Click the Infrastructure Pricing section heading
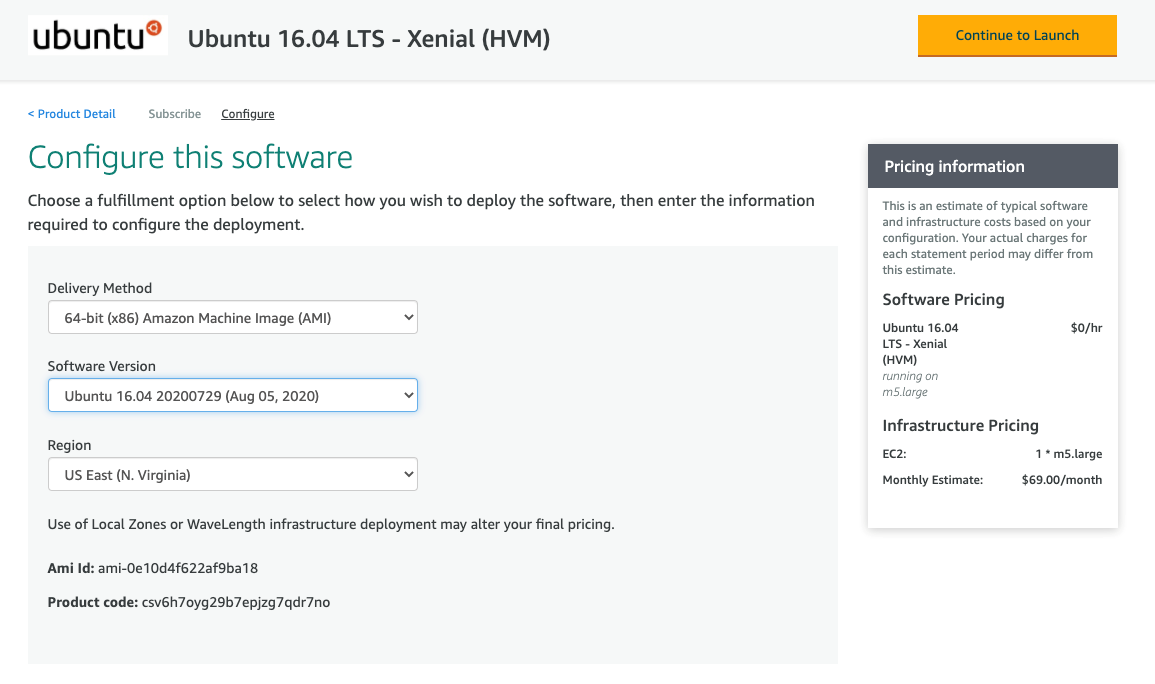Viewport: 1155px width, 684px height. [960, 425]
